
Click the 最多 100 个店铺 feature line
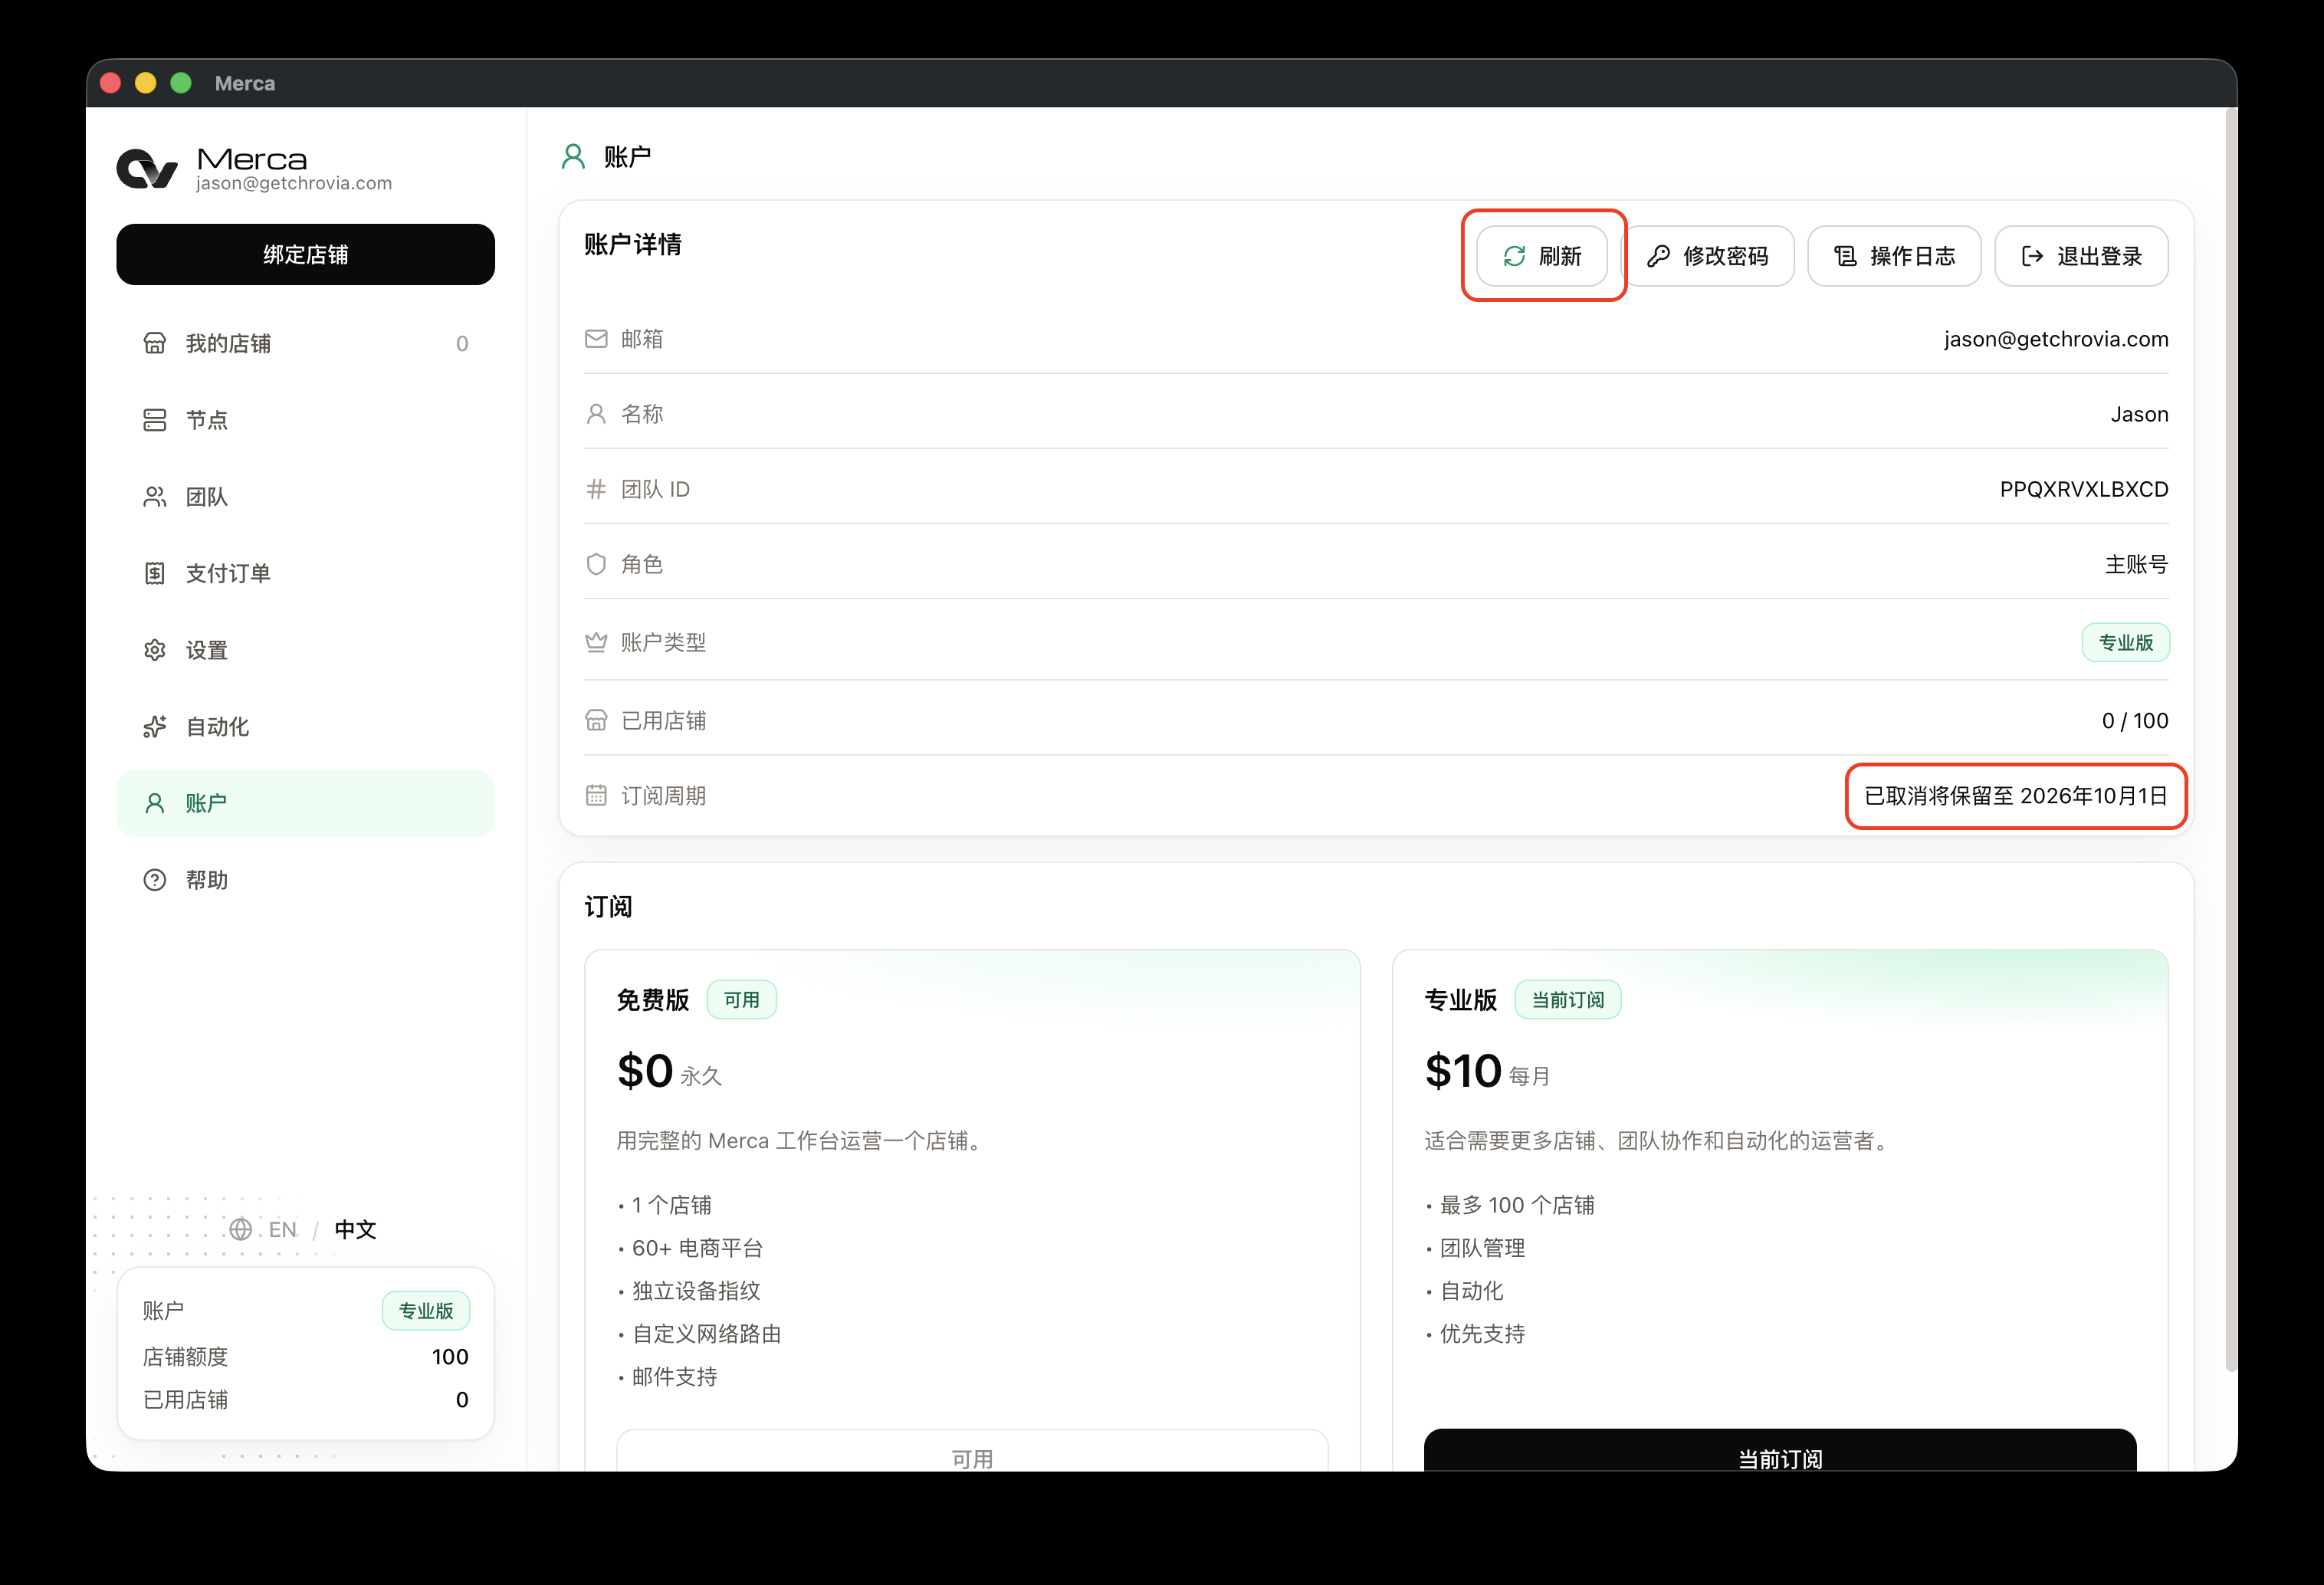[1516, 1205]
